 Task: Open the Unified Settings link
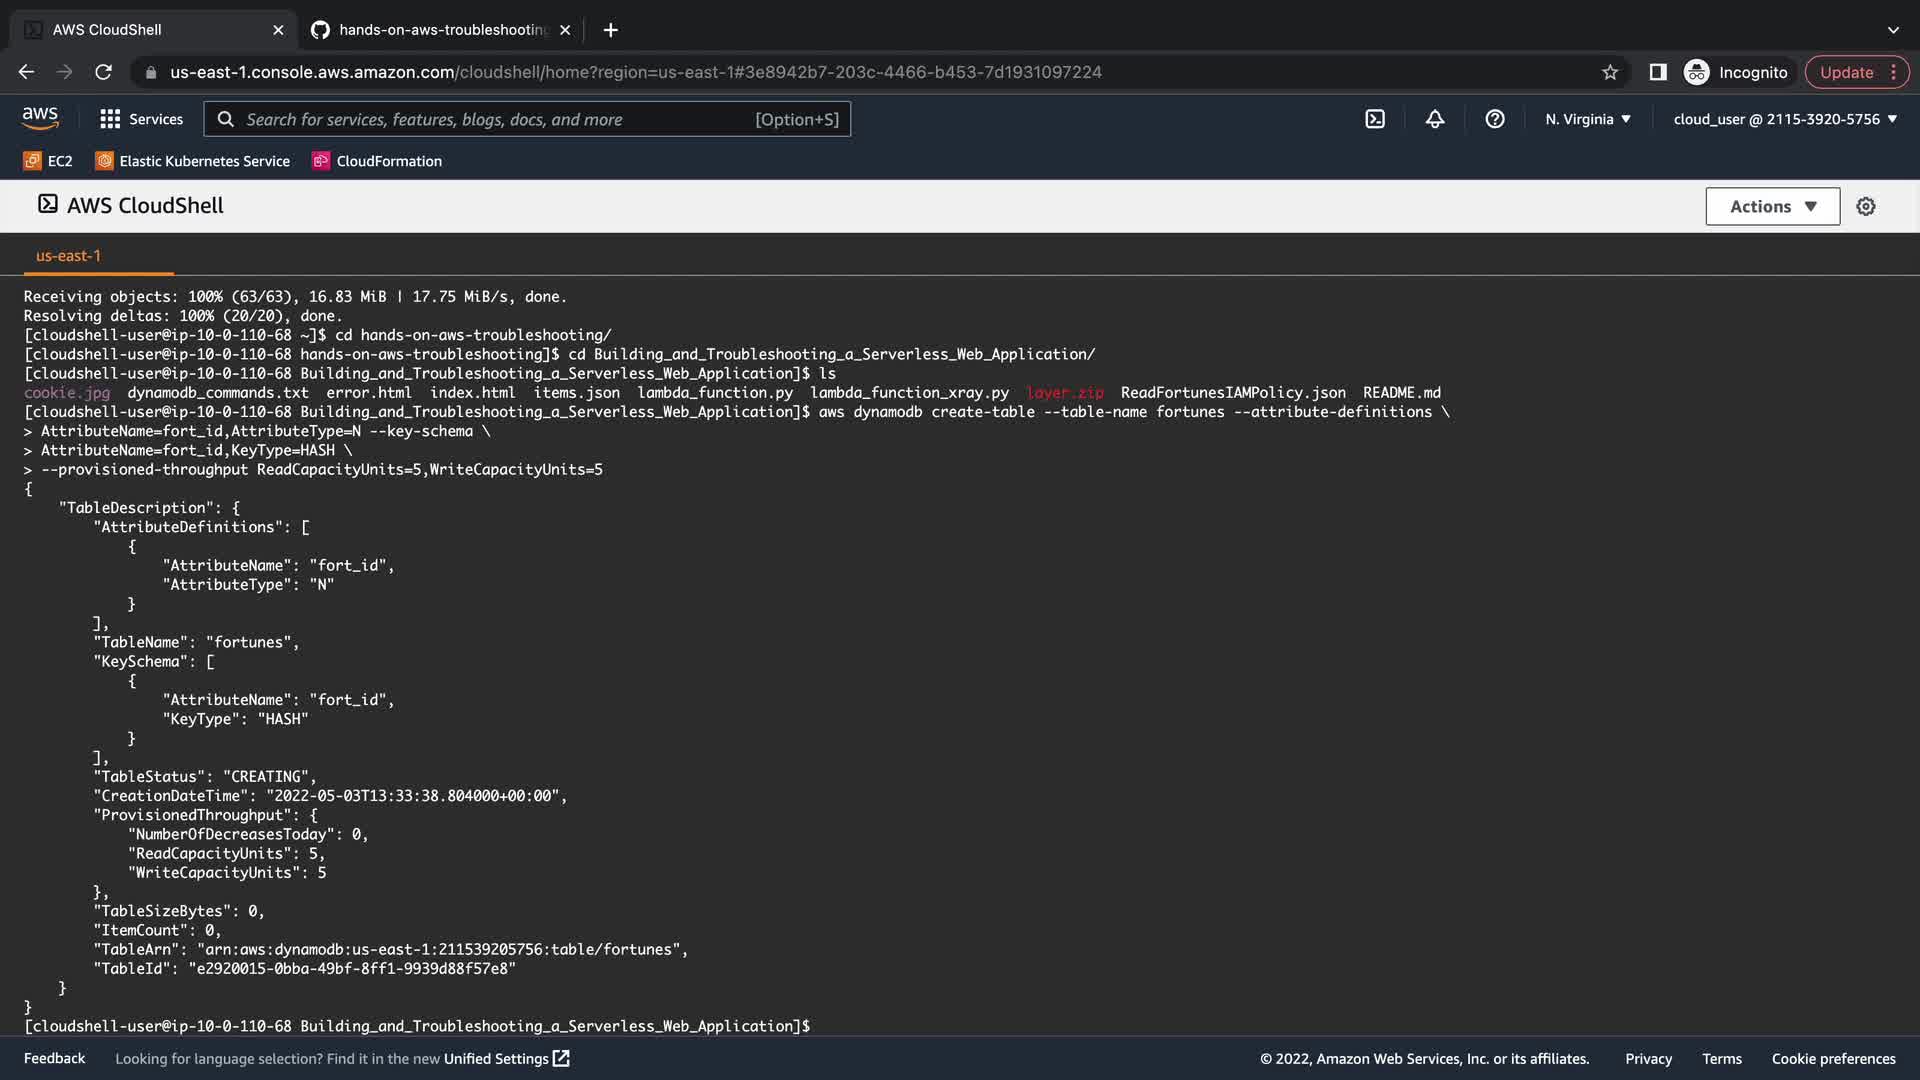(506, 1058)
